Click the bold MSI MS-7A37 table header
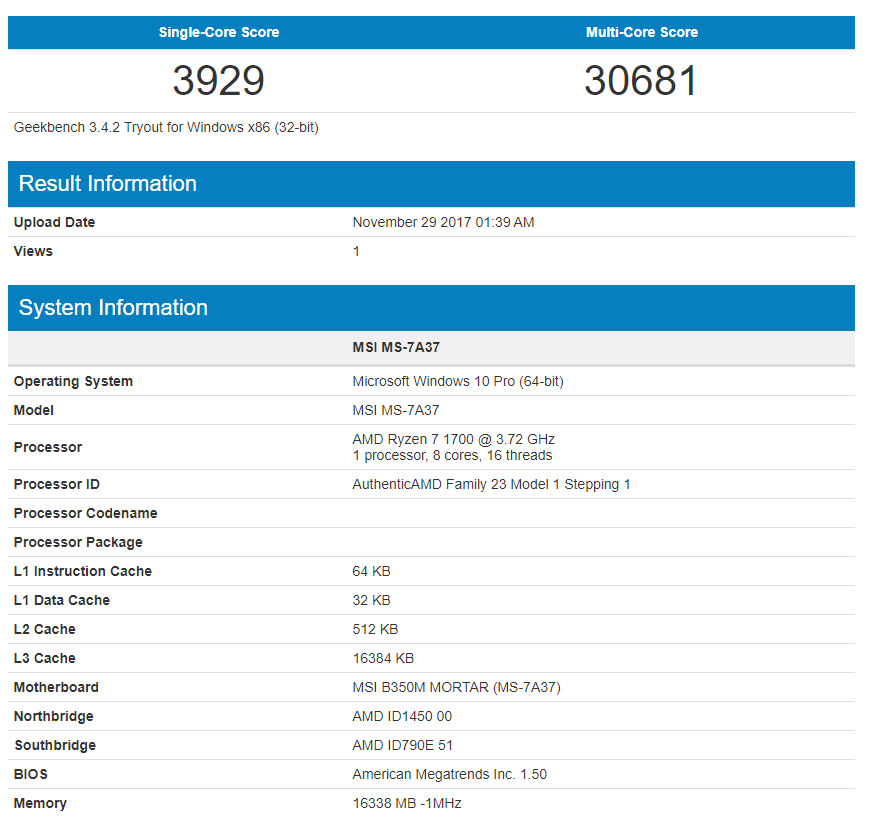The width and height of the screenshot is (871, 829). (396, 347)
